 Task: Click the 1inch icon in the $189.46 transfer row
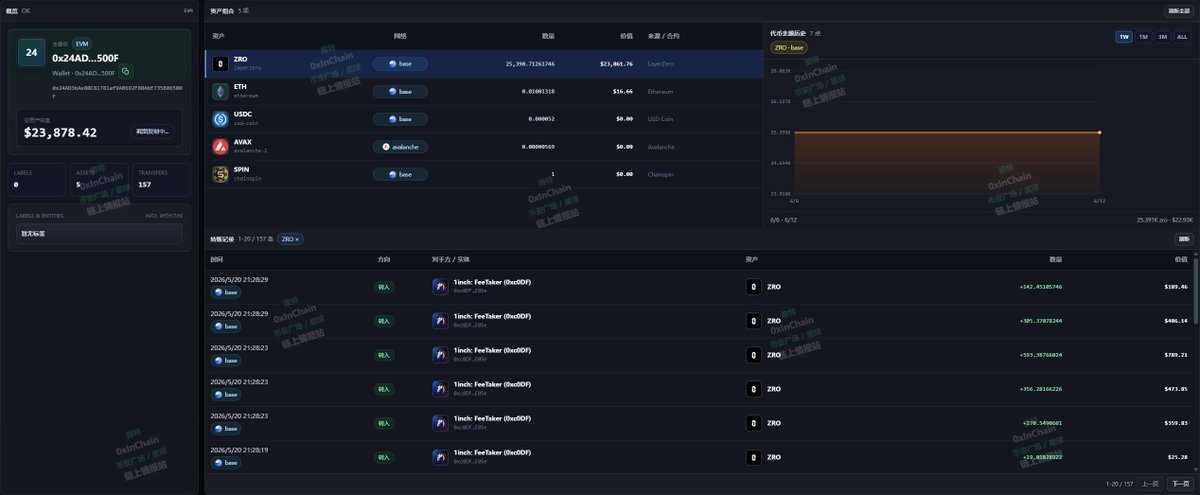440,287
